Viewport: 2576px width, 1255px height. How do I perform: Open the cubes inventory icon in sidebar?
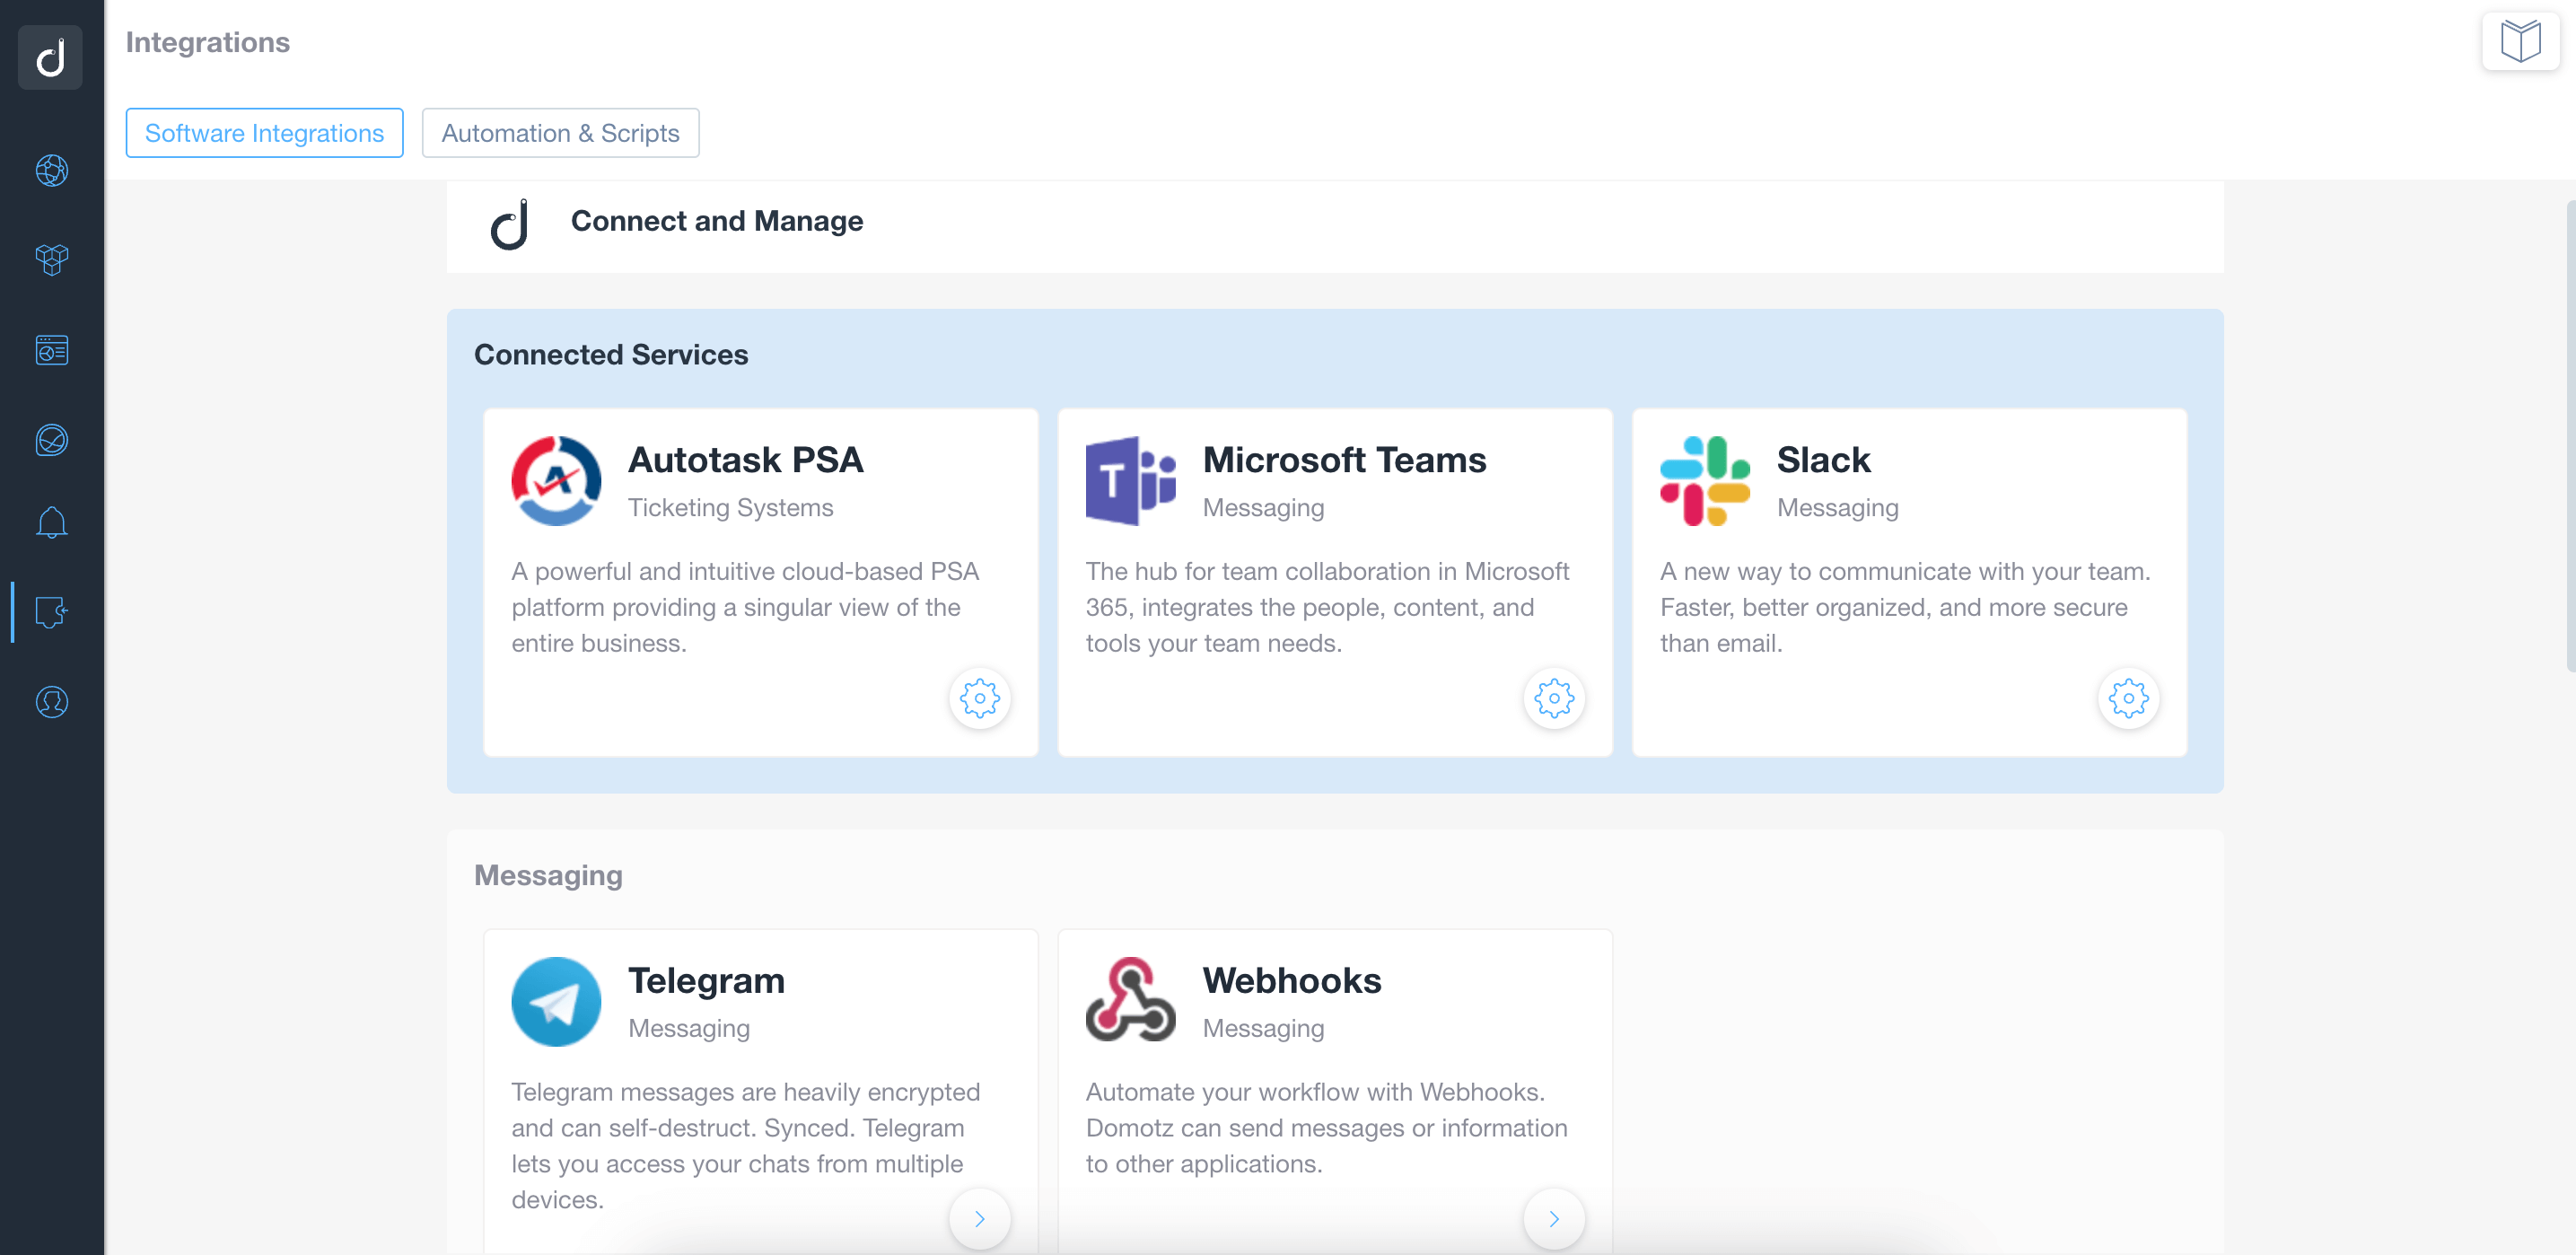[x=52, y=260]
